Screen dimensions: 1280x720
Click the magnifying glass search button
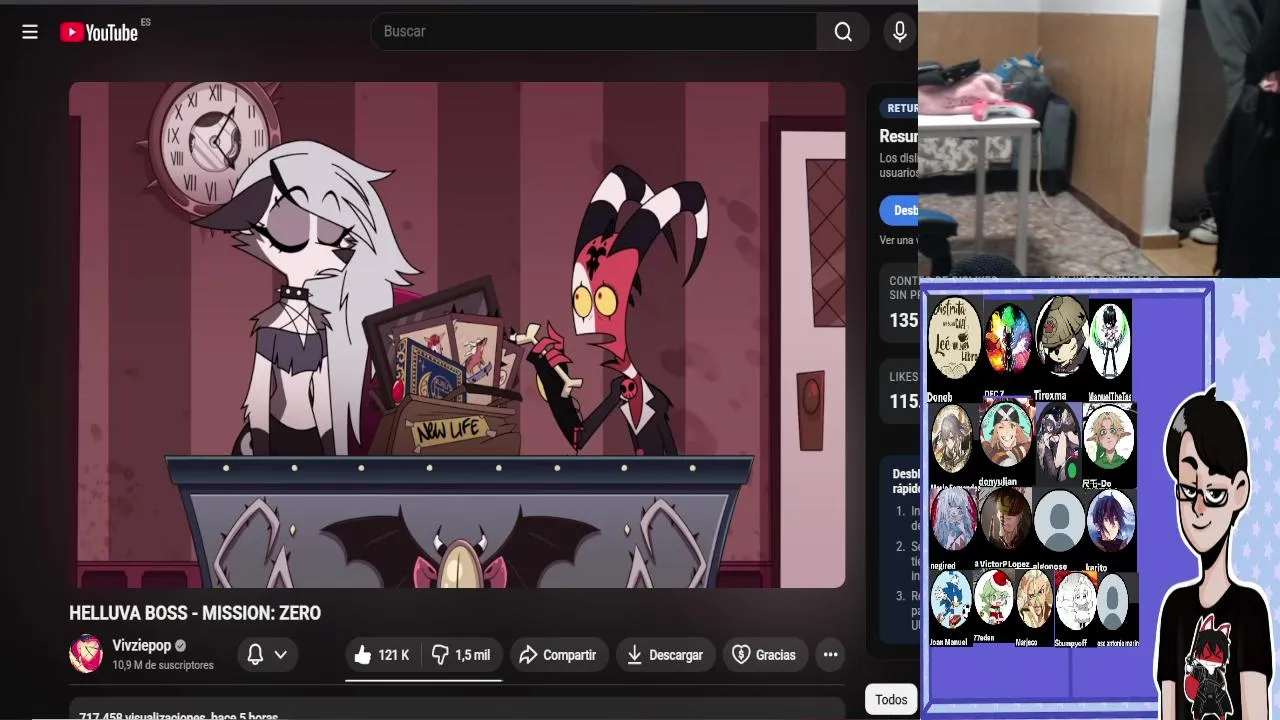click(x=843, y=32)
